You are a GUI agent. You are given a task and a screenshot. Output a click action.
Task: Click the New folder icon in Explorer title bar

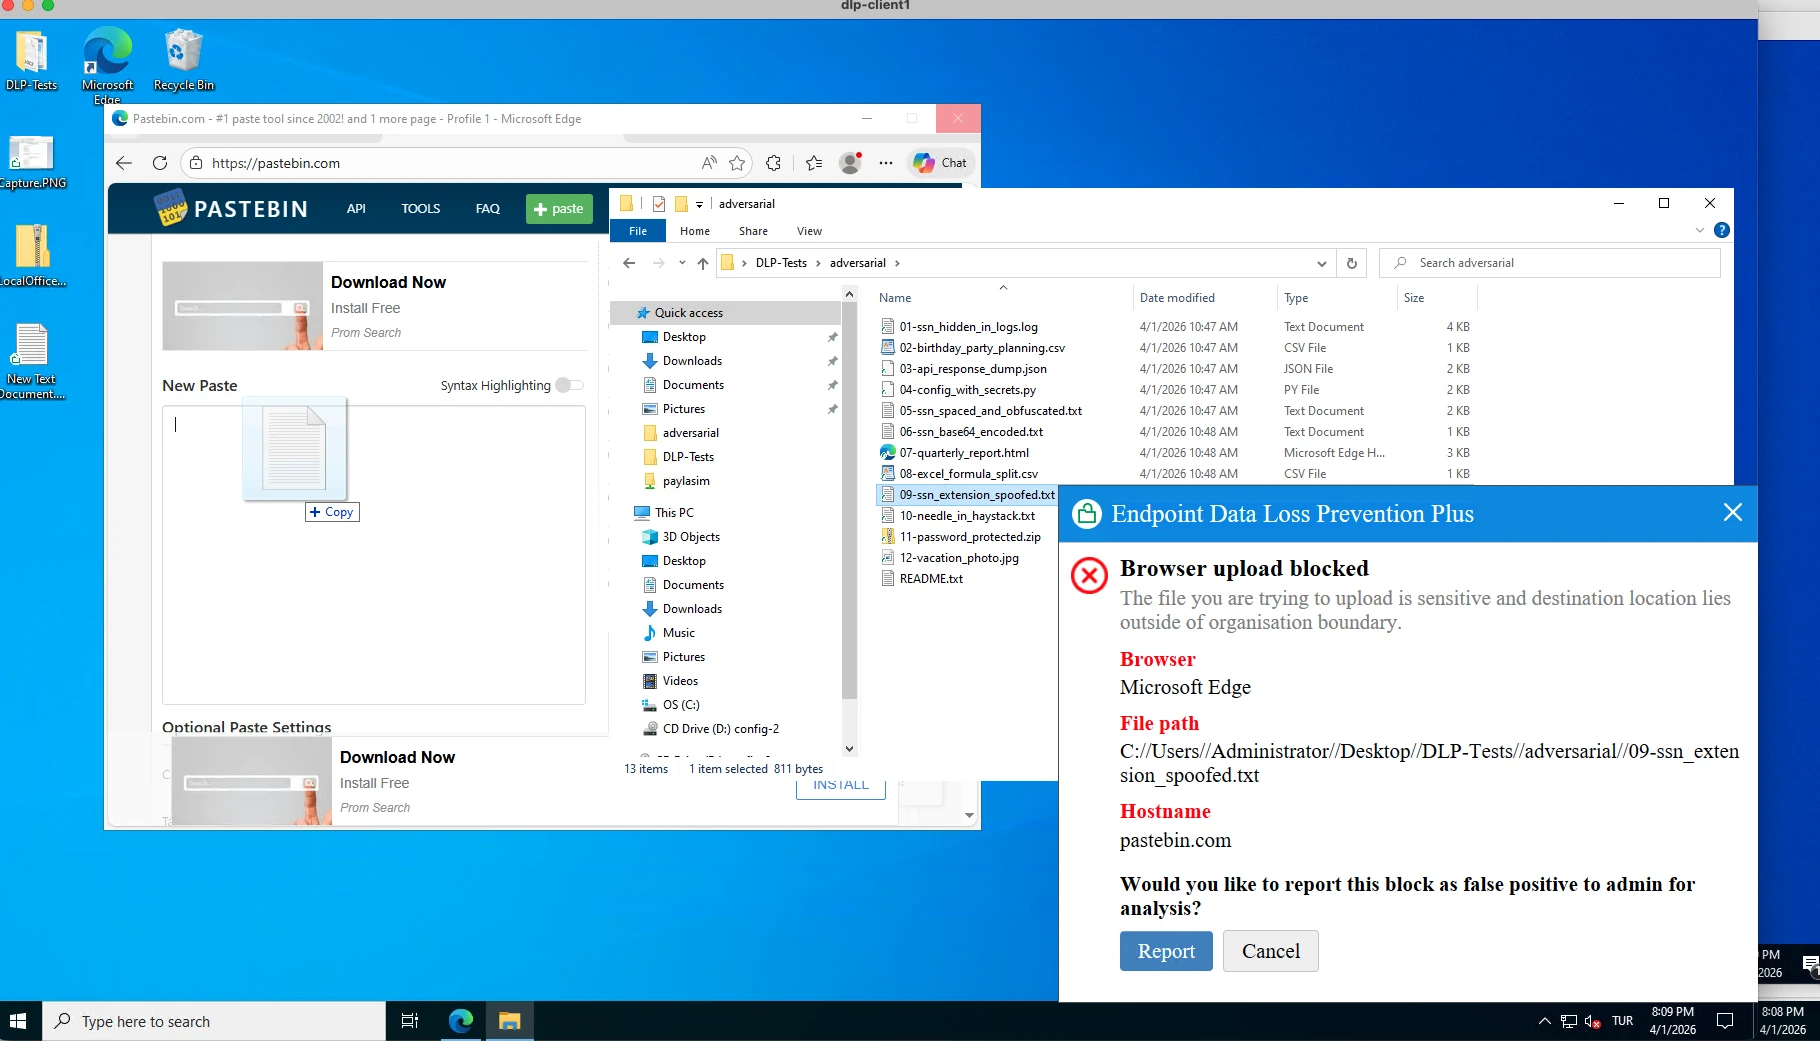681,204
